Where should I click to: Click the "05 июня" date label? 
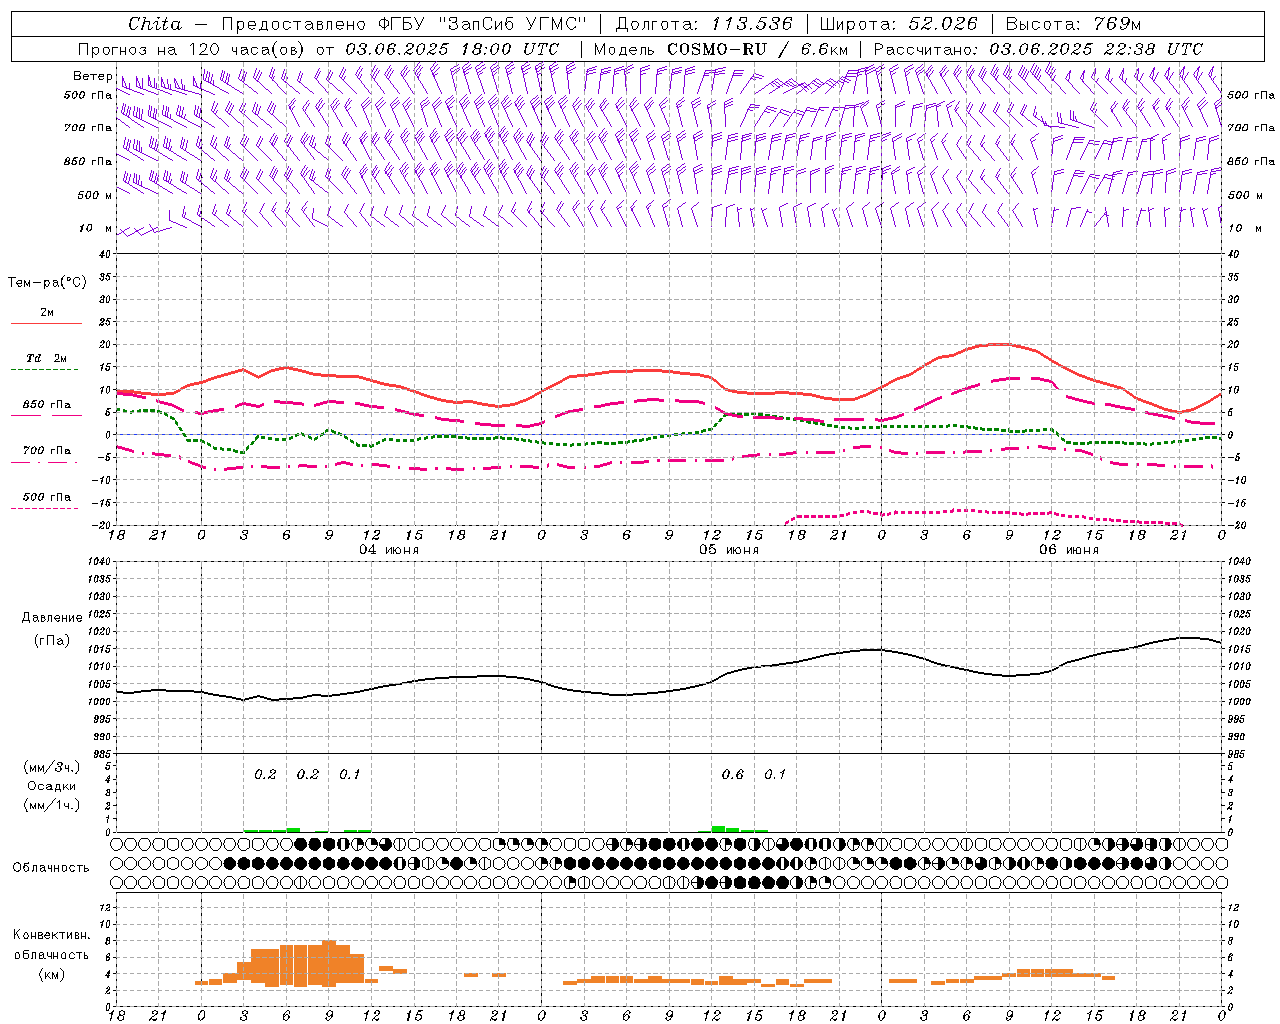point(729,550)
